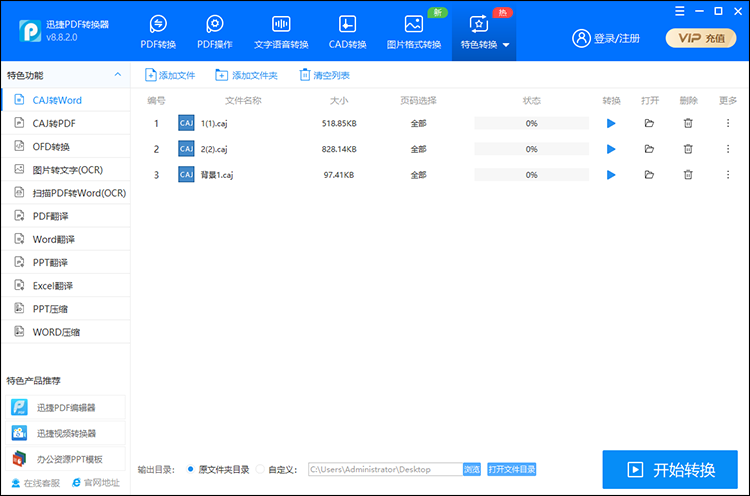Click 全部 page selection for 背景1.caj

coord(418,175)
